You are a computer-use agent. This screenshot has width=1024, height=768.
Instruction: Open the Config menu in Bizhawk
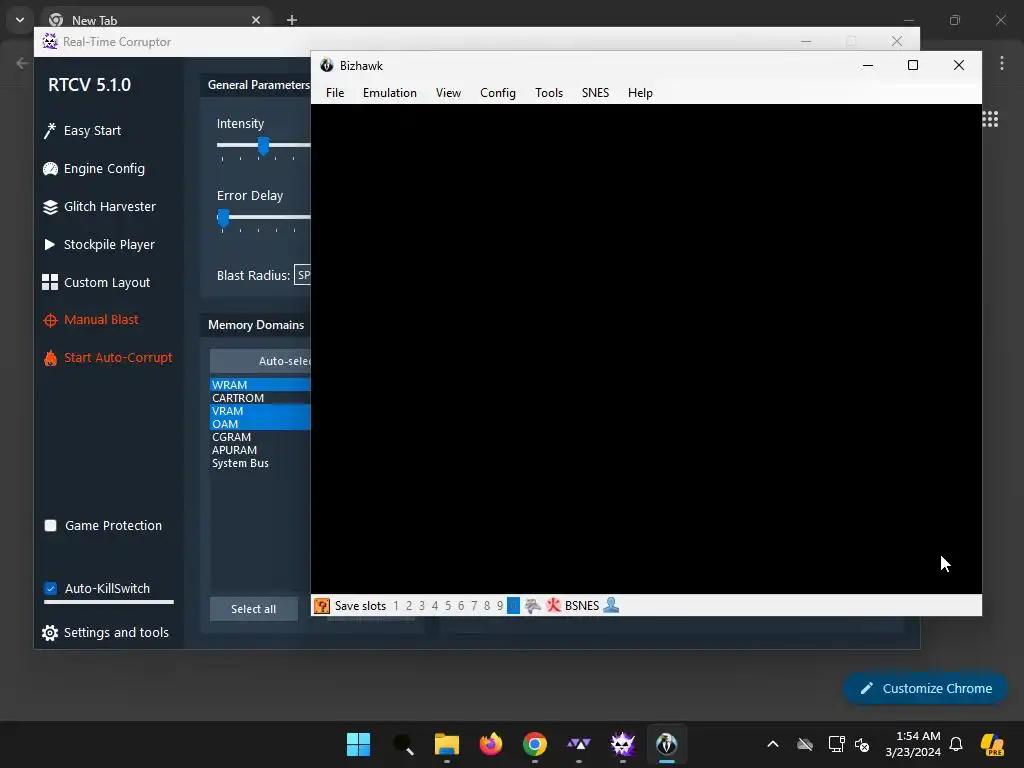(x=498, y=93)
